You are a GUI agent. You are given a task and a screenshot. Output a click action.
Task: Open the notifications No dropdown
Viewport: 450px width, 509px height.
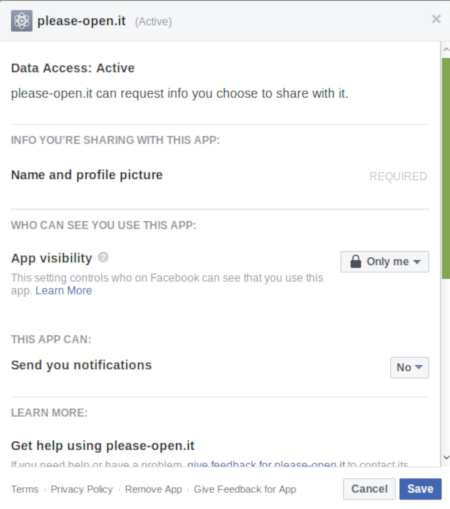pos(409,367)
